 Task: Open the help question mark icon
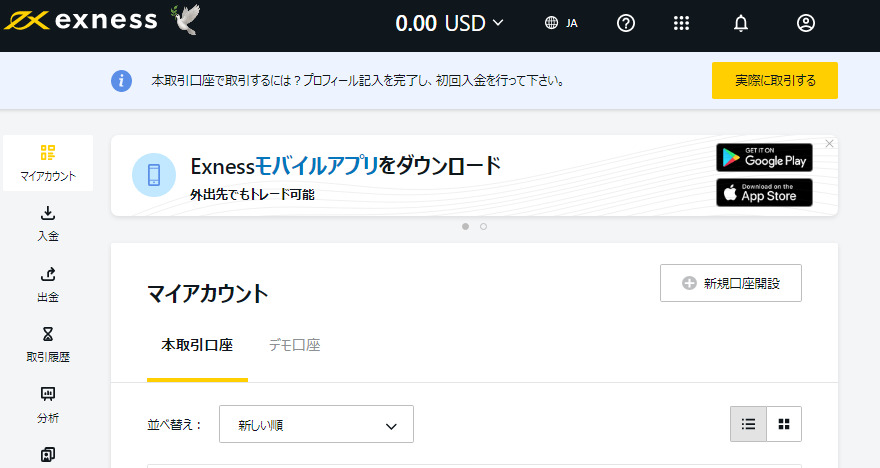[x=626, y=23]
